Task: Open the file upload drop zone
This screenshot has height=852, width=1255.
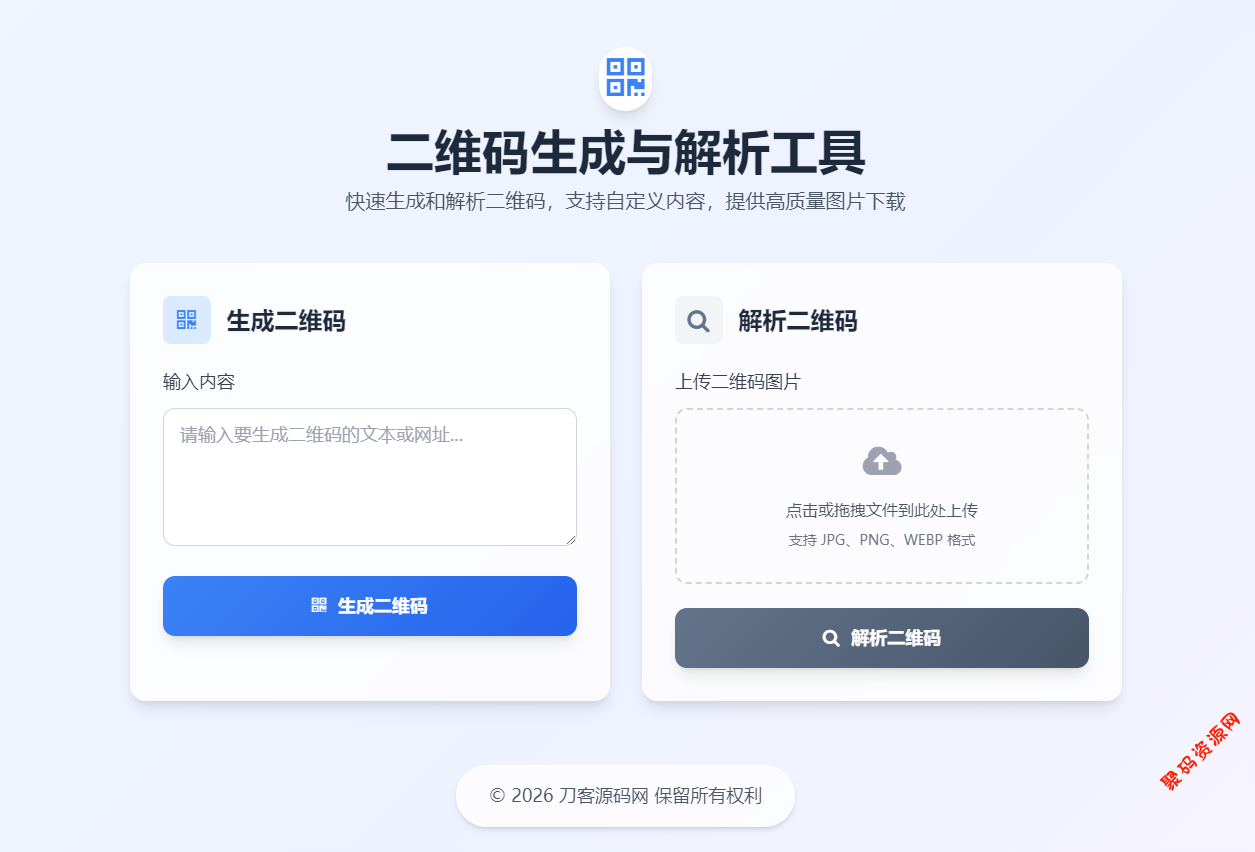Action: tap(882, 496)
